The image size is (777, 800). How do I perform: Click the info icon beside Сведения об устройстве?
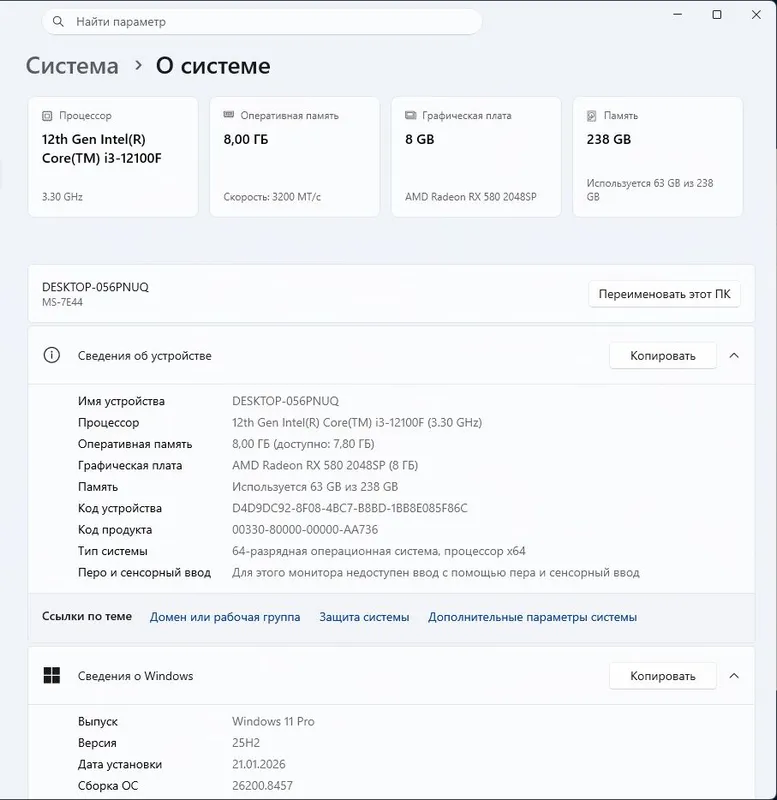pos(52,355)
